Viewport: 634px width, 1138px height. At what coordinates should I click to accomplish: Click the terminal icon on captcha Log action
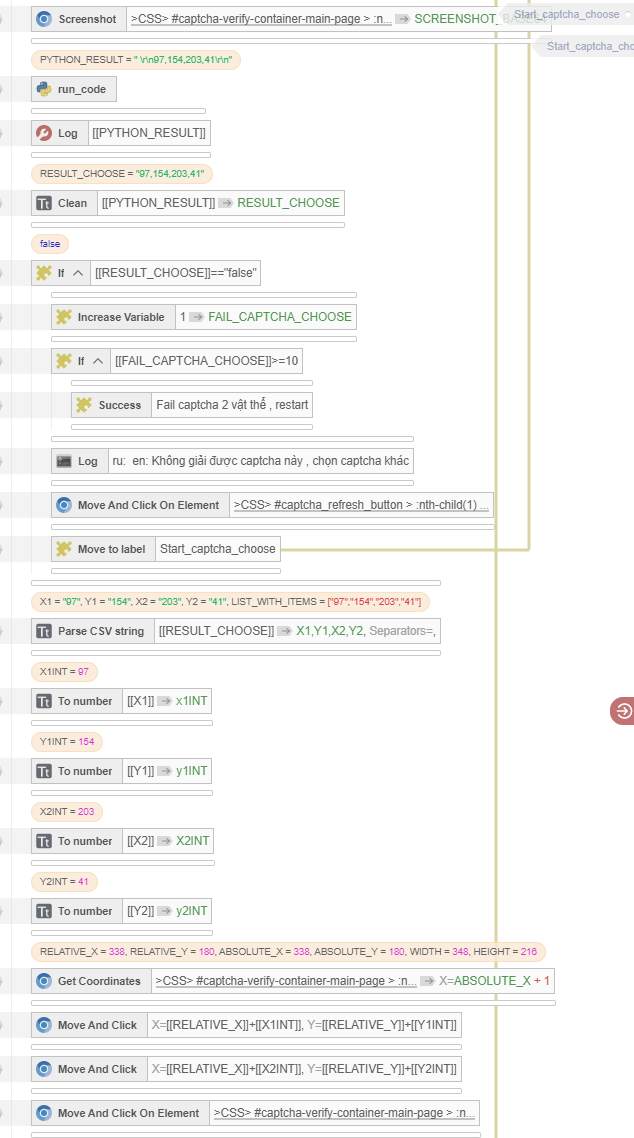click(x=64, y=461)
